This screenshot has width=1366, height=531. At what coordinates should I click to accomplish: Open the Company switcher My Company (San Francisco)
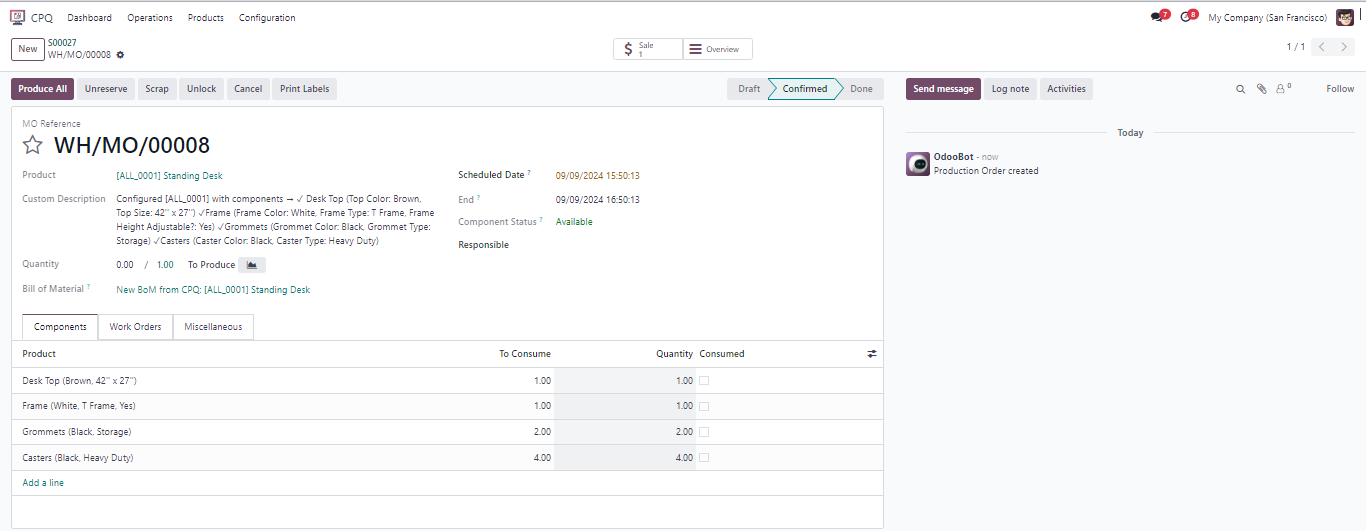coord(1267,18)
